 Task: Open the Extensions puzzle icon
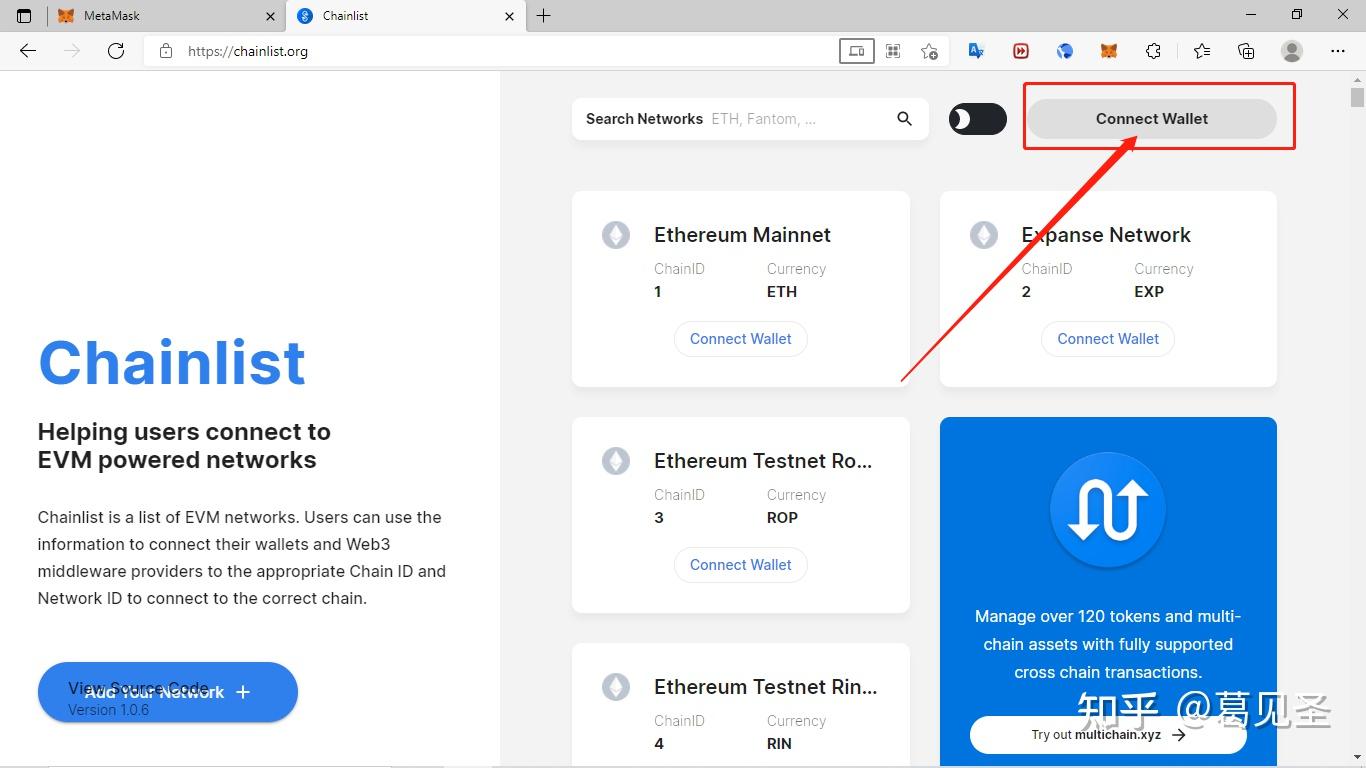coord(1153,51)
